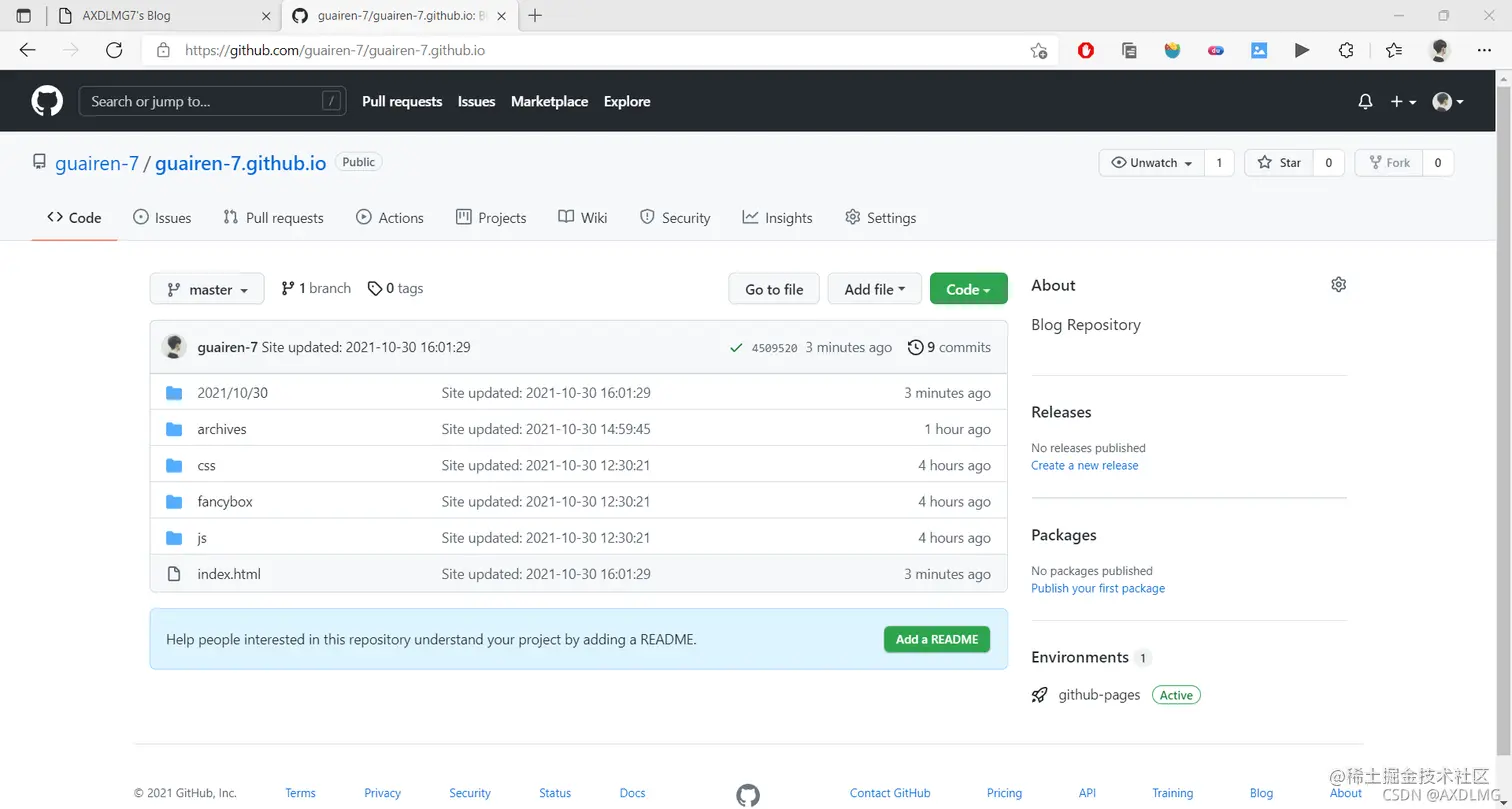Screen dimensions: 1512x809
Task: Open commit hash 4509520
Action: click(774, 348)
